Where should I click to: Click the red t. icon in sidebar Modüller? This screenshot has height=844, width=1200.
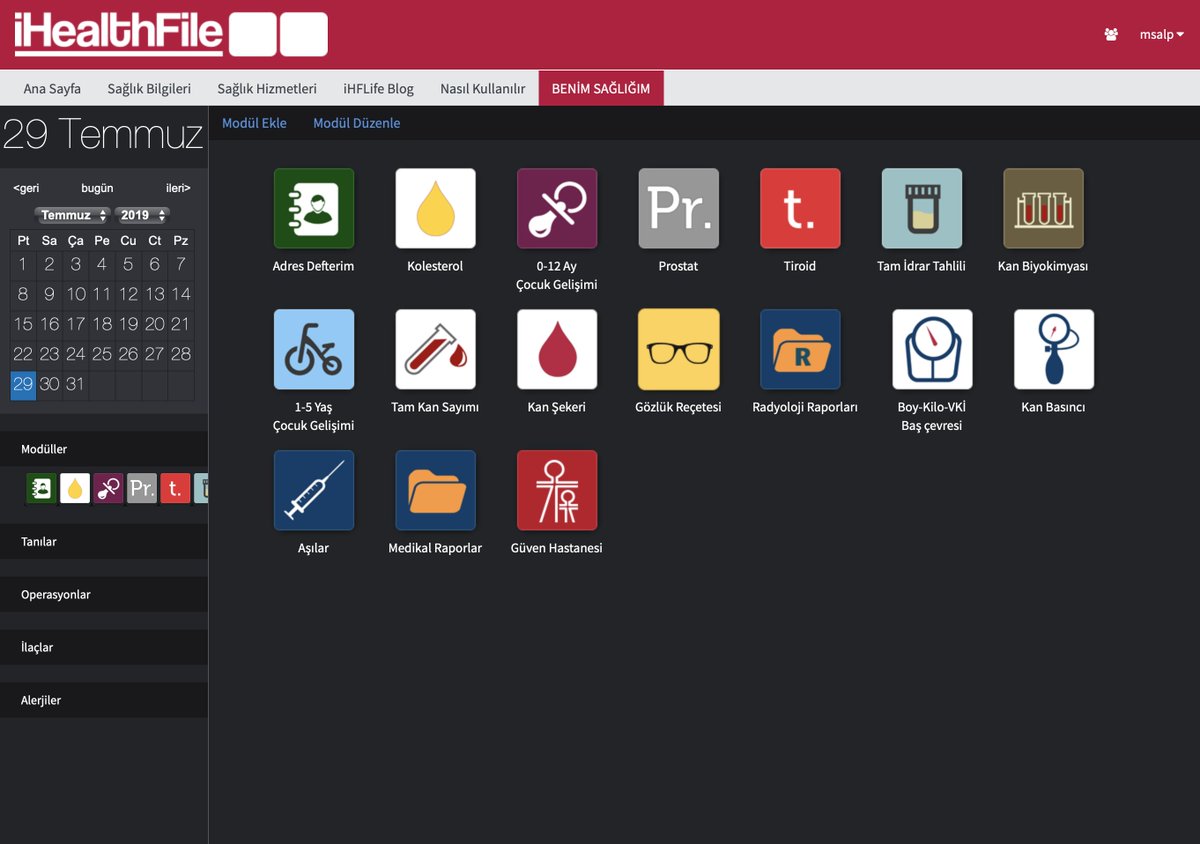click(x=175, y=488)
